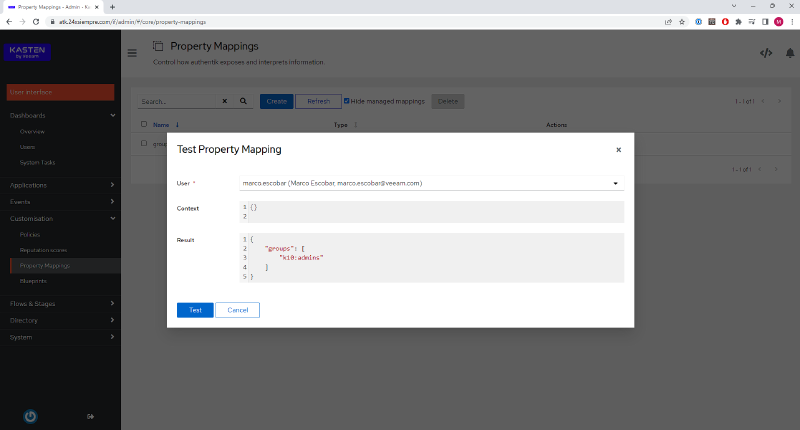Open Policies in the sidebar
The height and width of the screenshot is (430, 800).
click(x=30, y=235)
